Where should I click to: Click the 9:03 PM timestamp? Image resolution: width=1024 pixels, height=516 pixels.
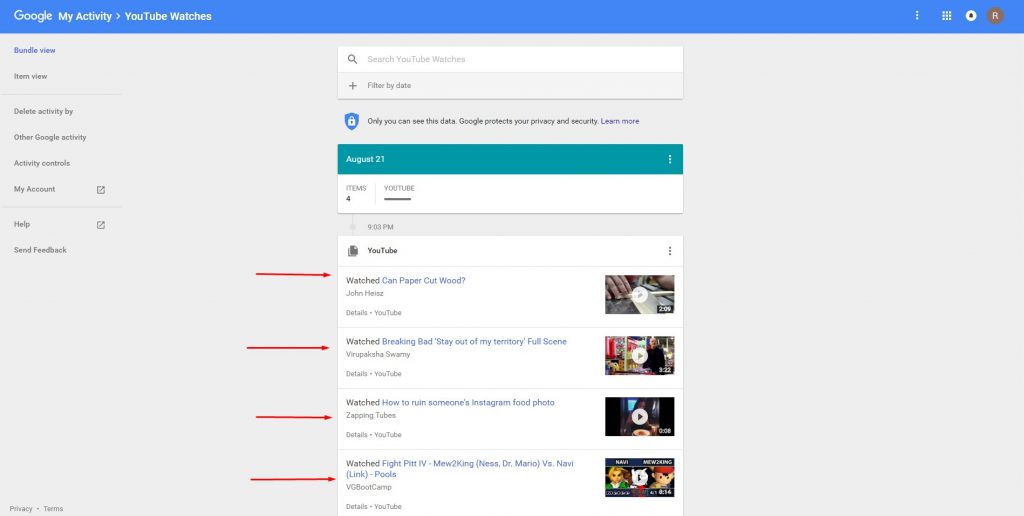tap(381, 227)
